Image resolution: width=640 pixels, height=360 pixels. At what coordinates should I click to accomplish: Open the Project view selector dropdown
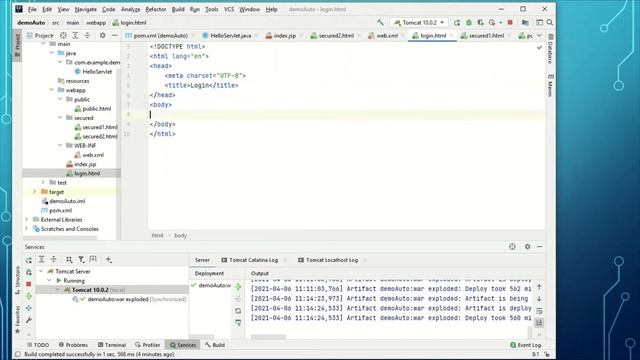tap(40, 36)
